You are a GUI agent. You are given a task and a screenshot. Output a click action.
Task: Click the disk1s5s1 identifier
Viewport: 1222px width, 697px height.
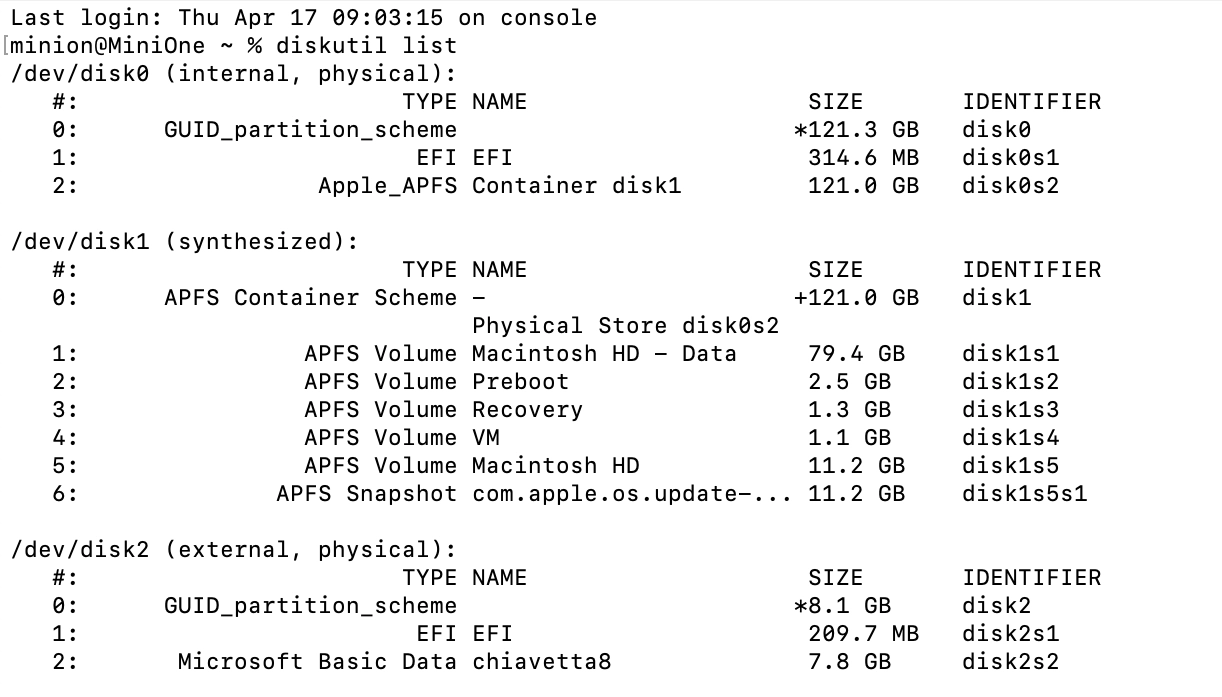1024,494
